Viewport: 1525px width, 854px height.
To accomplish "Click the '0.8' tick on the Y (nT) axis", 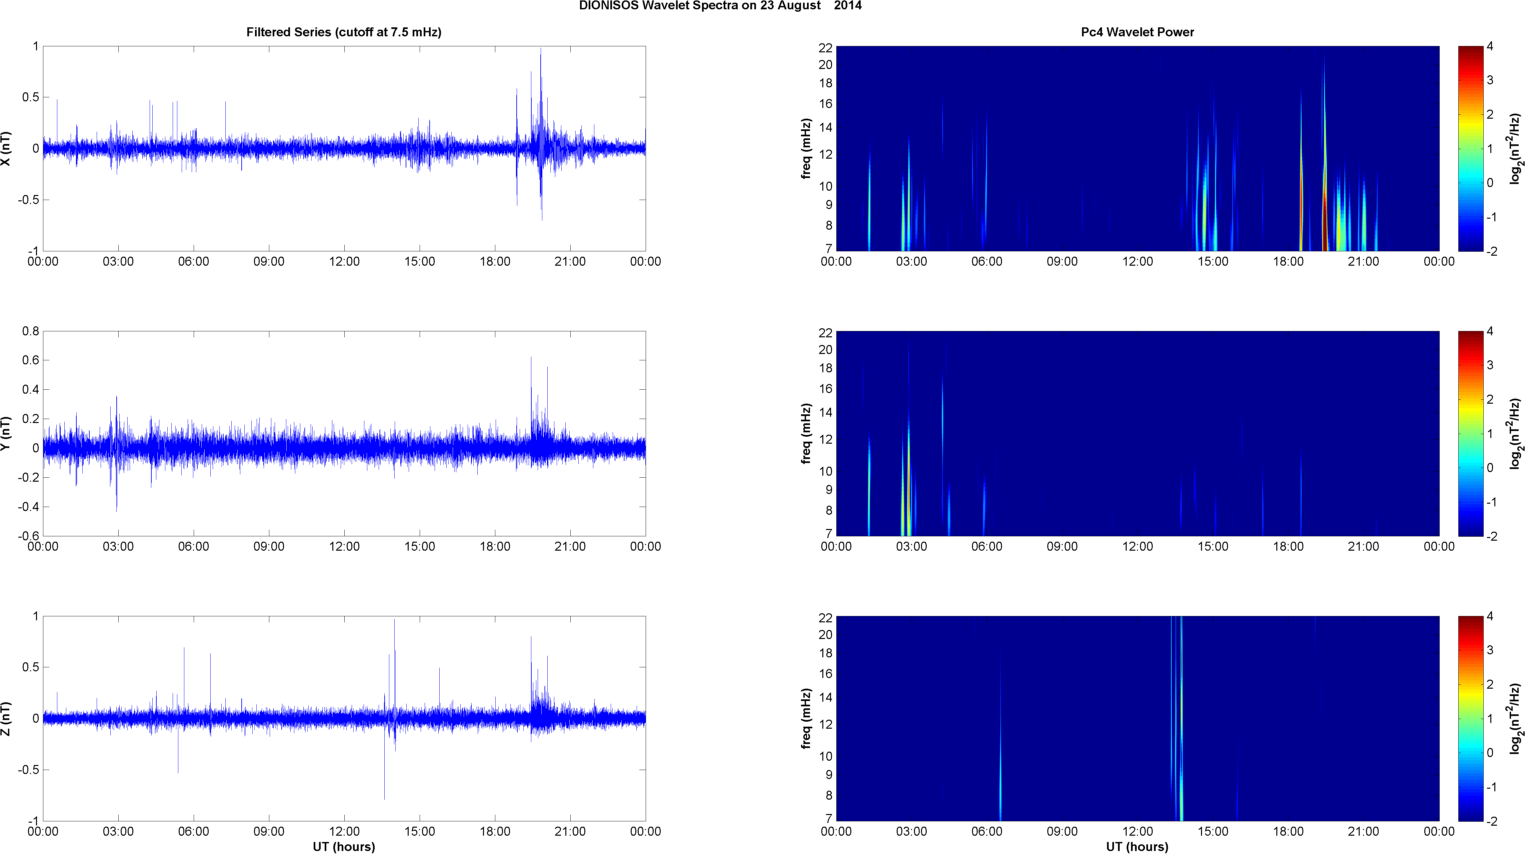I will click(30, 331).
